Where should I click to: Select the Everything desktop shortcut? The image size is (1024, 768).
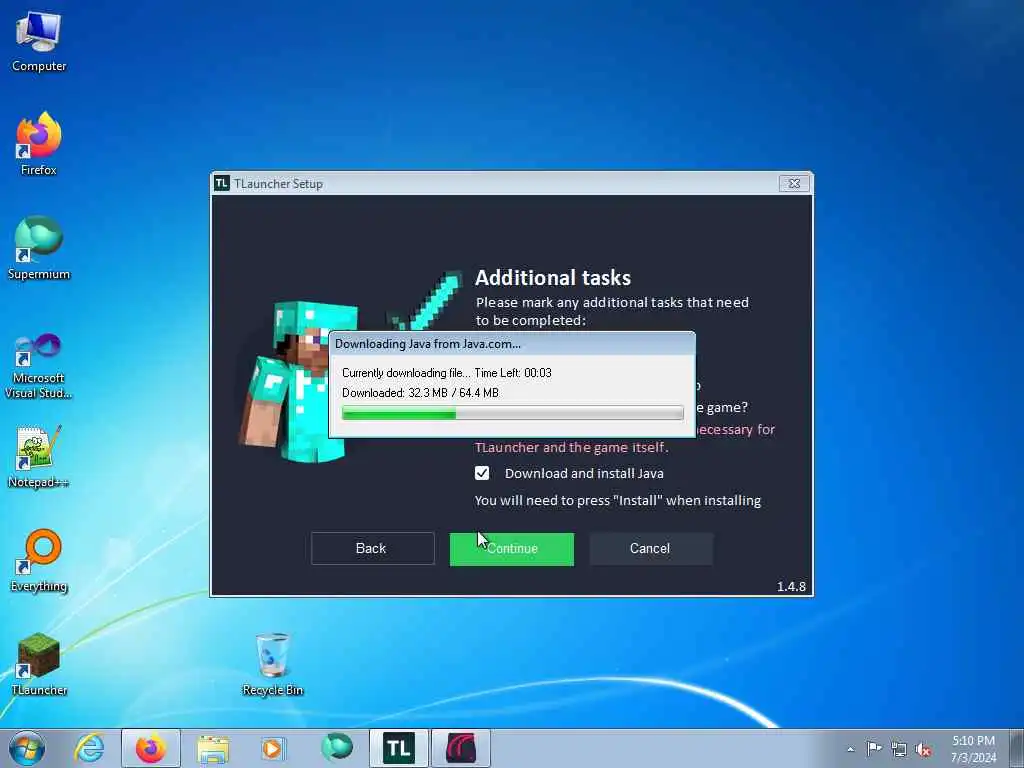point(39,560)
